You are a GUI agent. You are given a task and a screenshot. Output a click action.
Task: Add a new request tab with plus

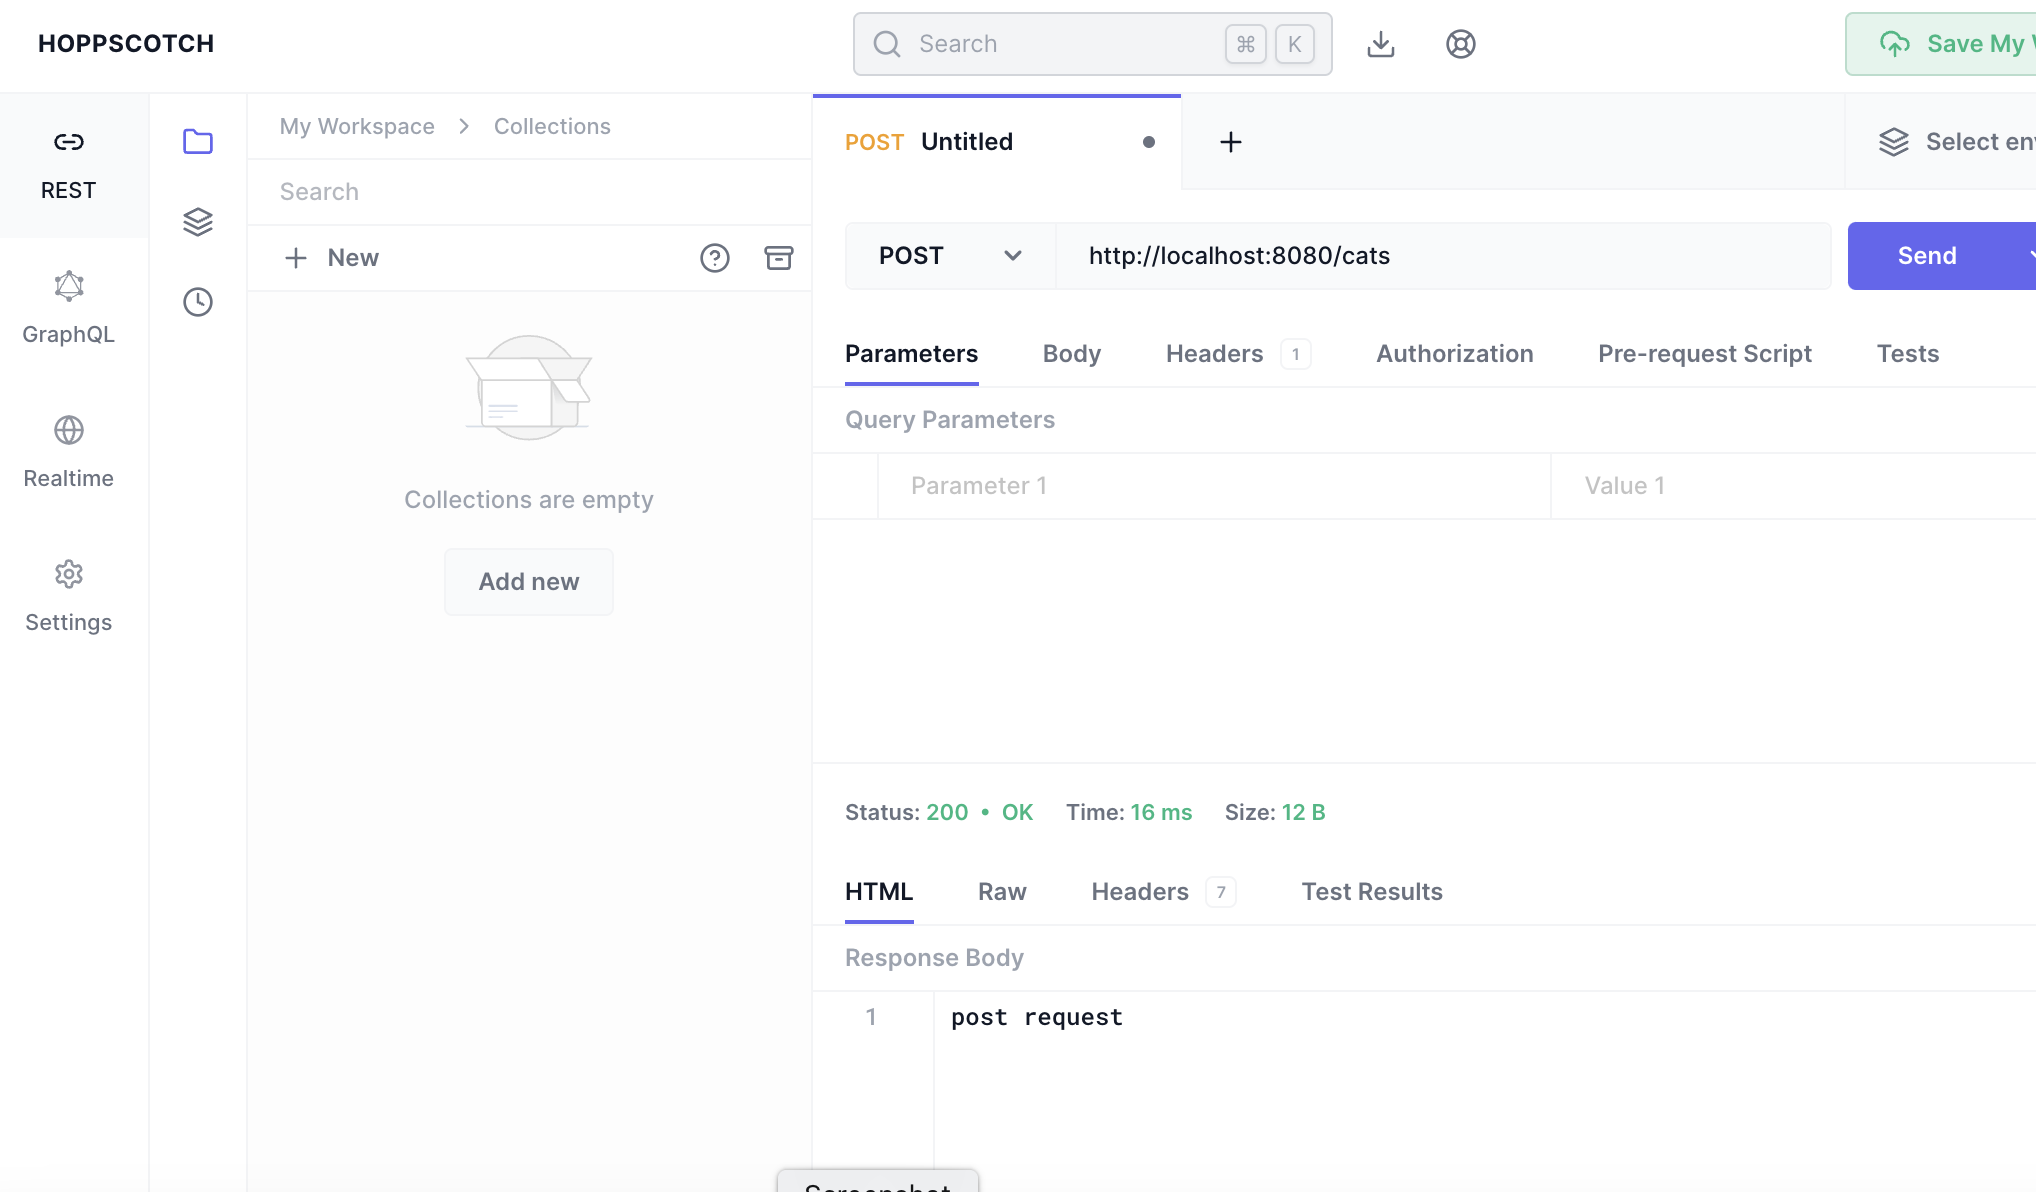pyautogui.click(x=1230, y=142)
